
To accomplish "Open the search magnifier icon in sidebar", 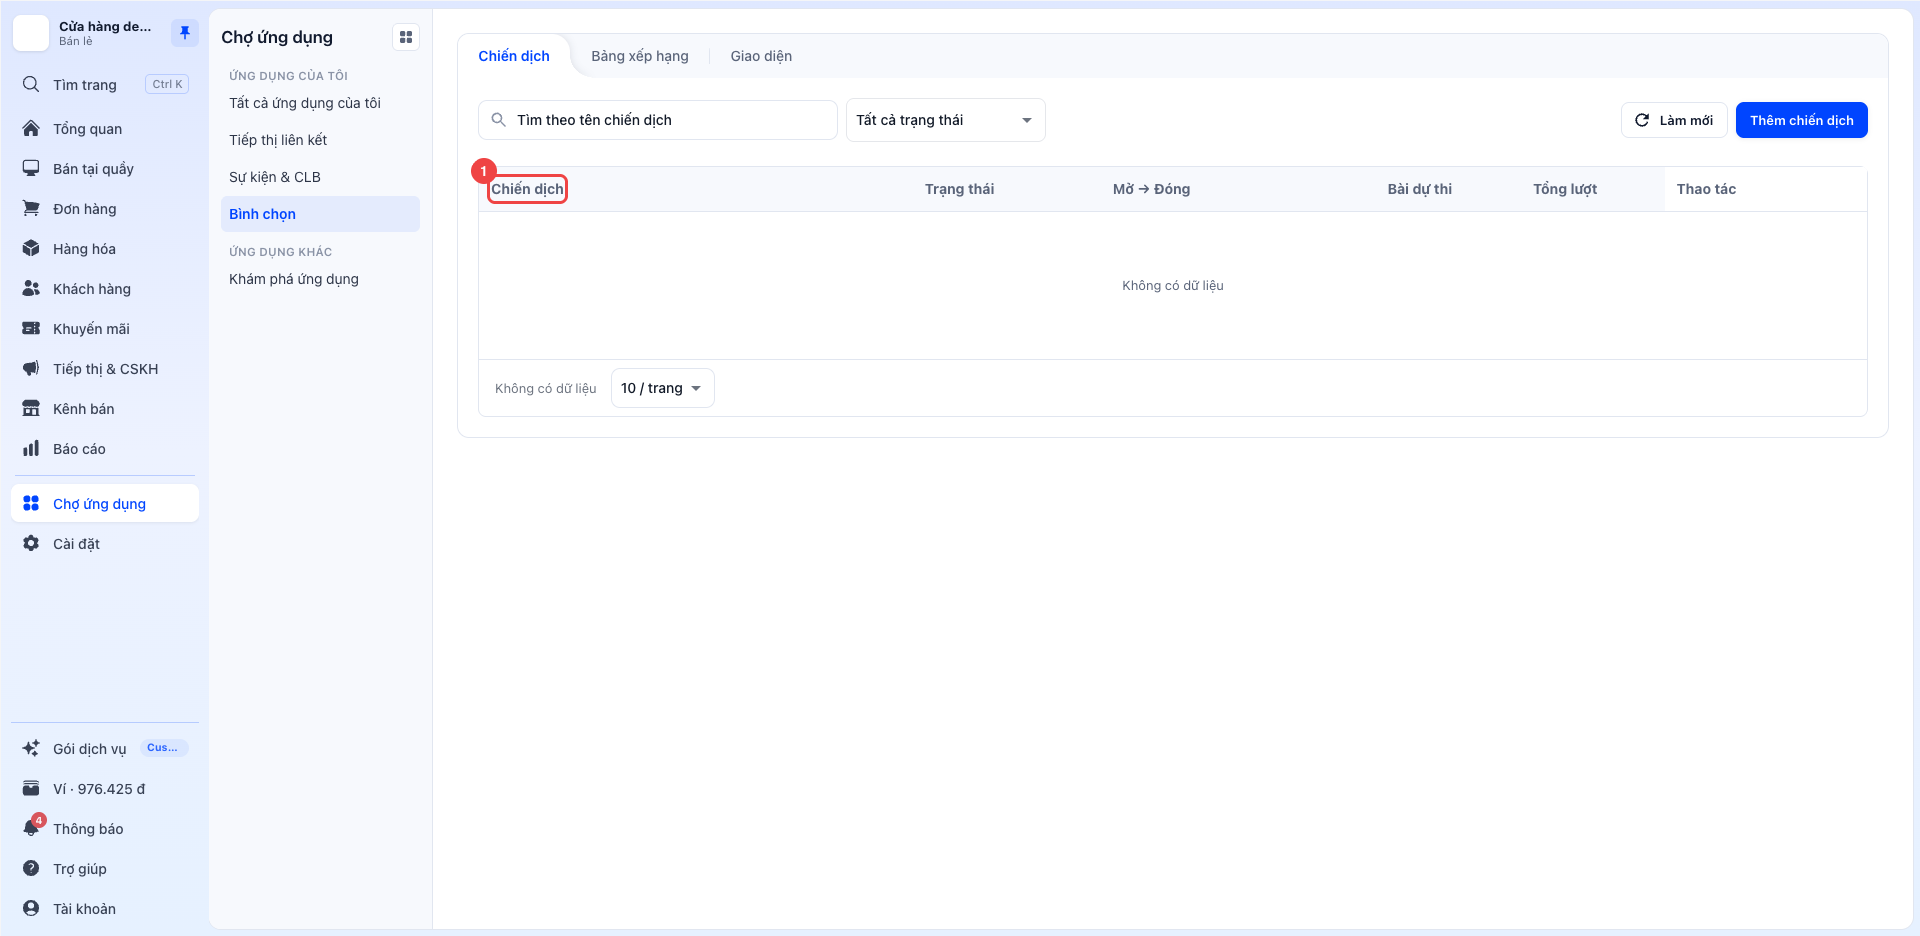I will tap(31, 84).
